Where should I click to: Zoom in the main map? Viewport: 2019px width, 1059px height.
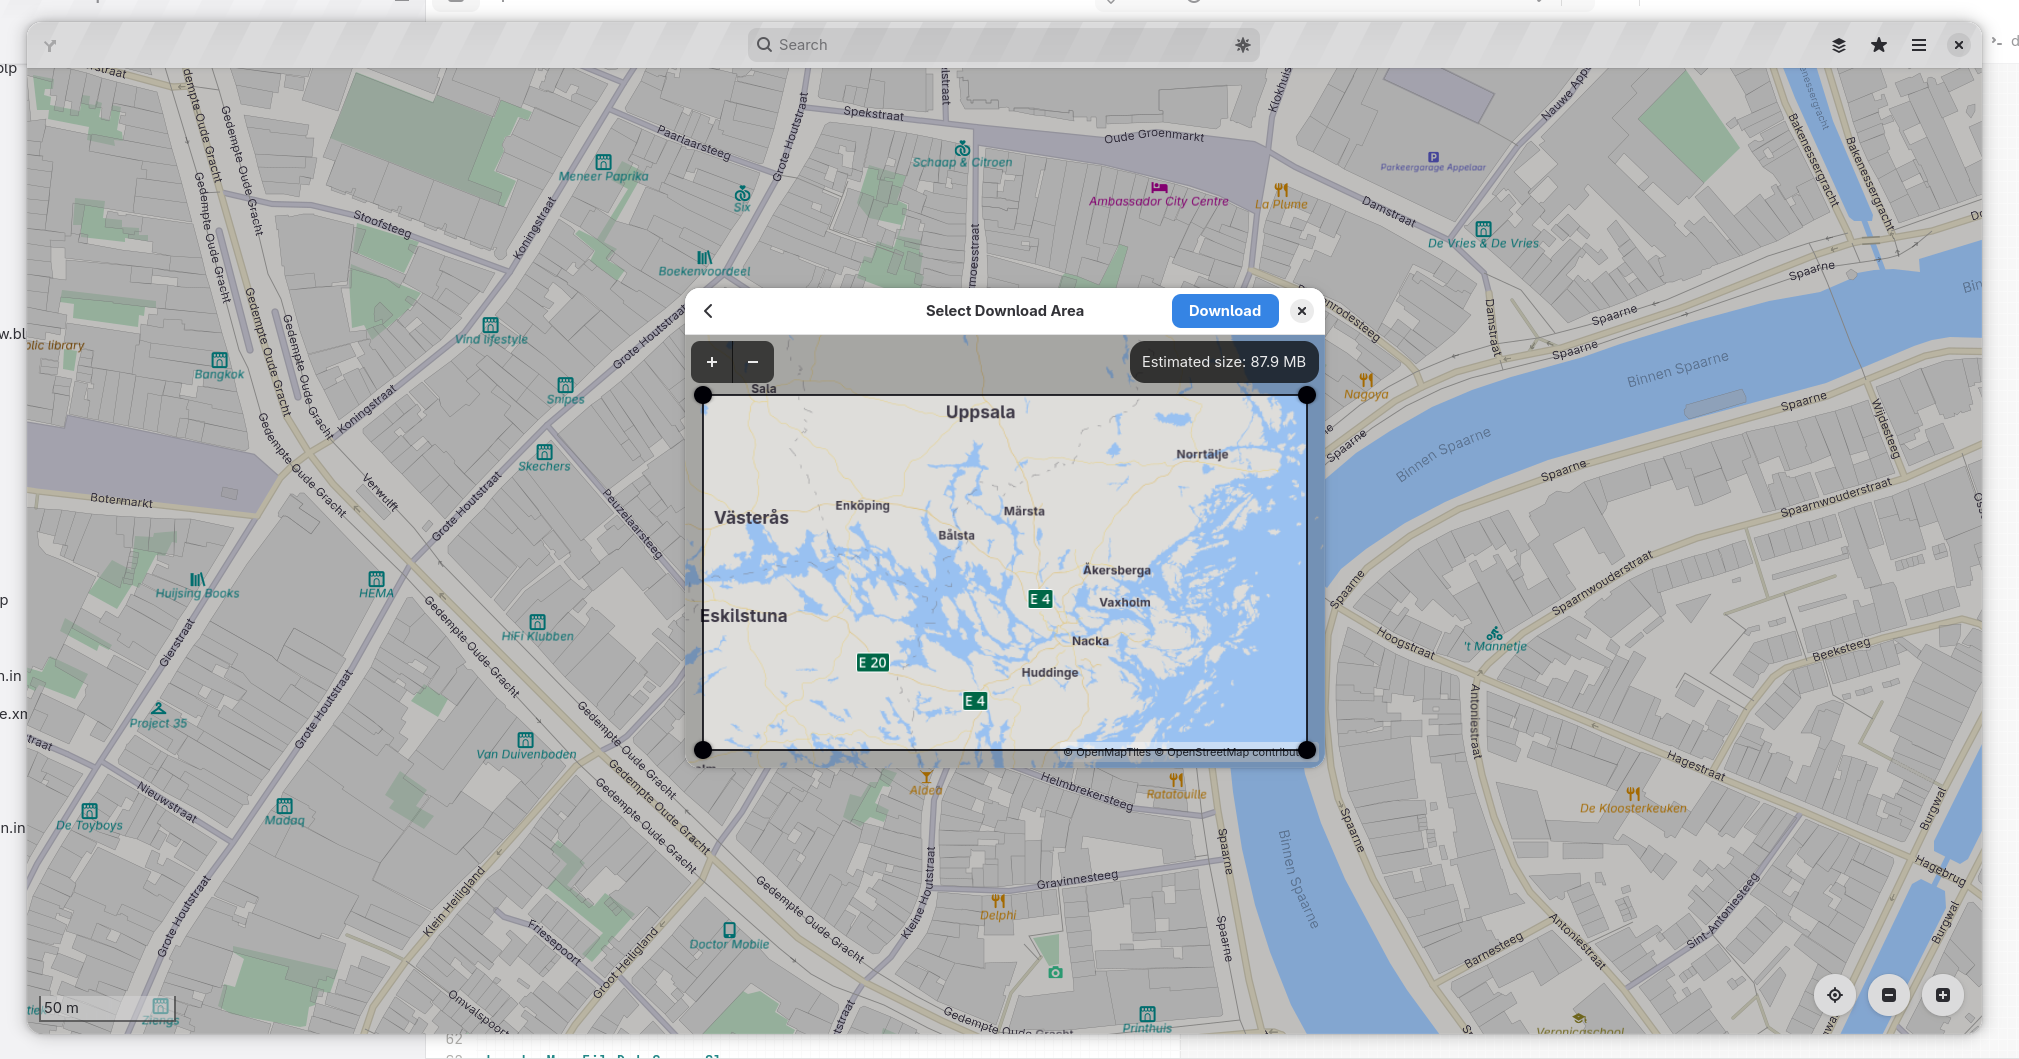(x=1943, y=995)
